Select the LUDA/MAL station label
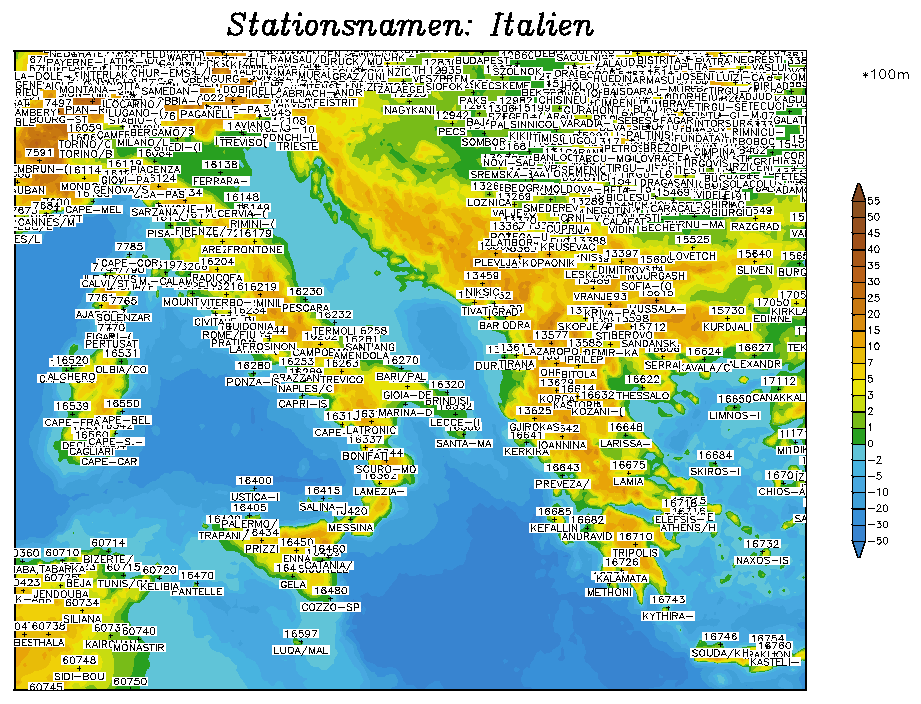 point(300,650)
